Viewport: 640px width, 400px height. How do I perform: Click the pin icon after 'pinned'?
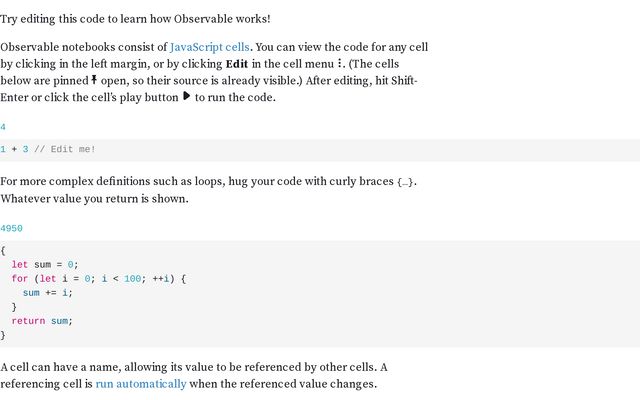pos(94,80)
